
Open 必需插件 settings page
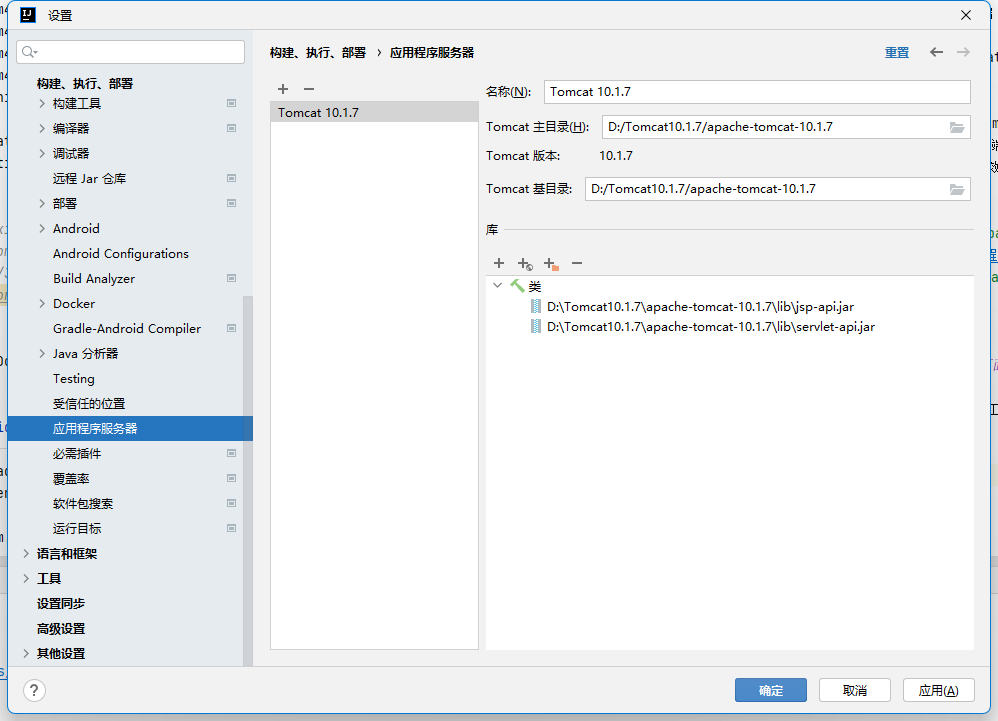pyautogui.click(x=77, y=453)
